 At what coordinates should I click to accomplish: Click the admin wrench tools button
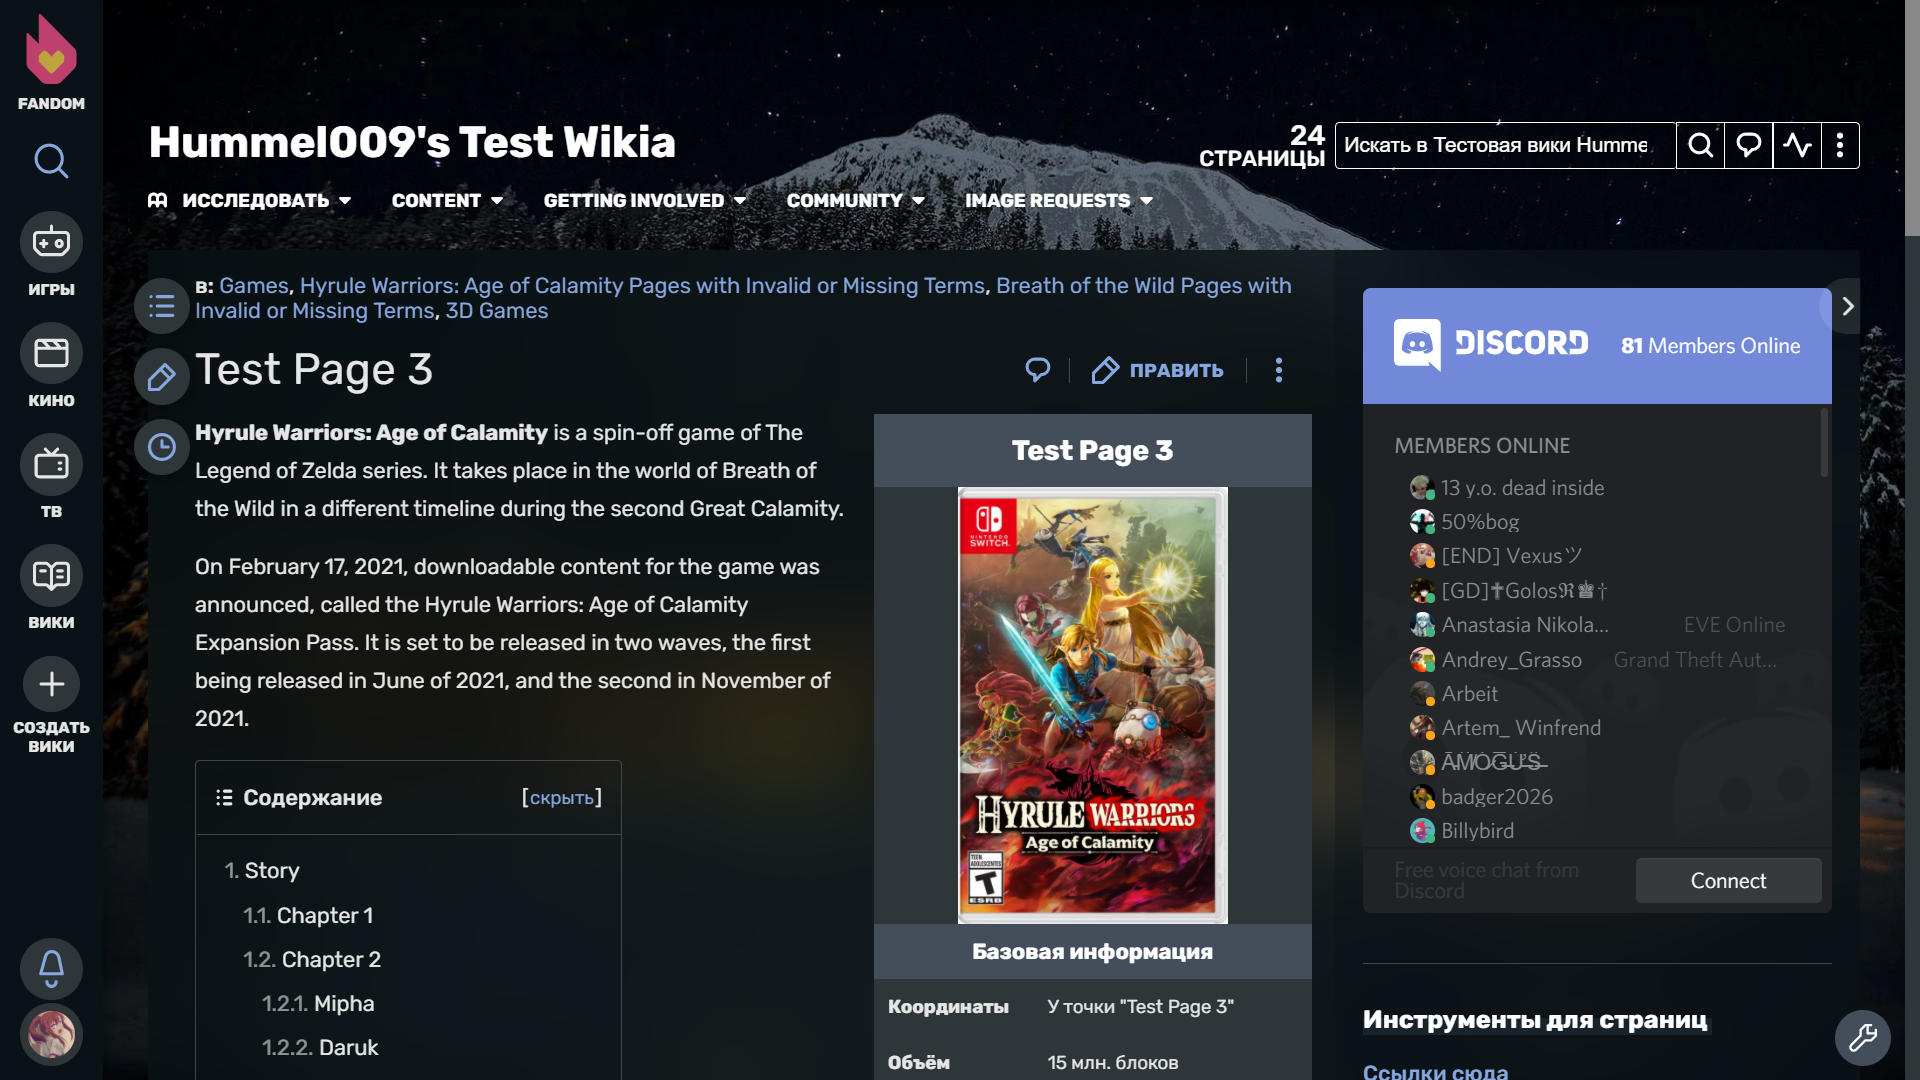click(x=1862, y=1038)
